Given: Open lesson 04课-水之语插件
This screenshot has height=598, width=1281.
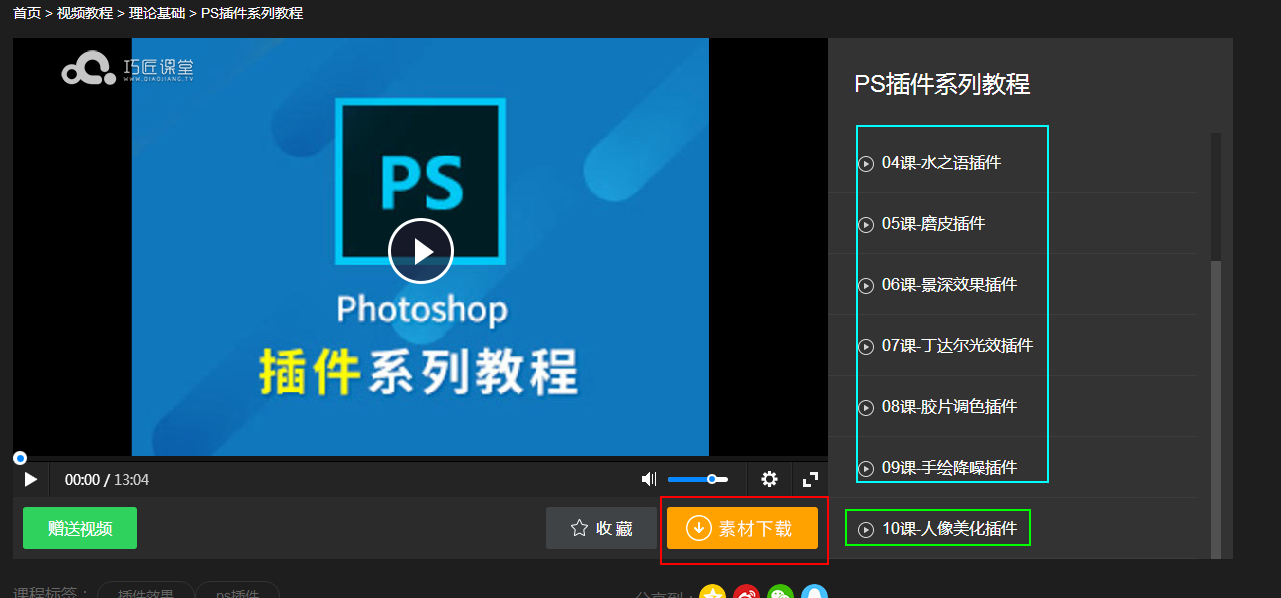Looking at the screenshot, I should [x=941, y=163].
